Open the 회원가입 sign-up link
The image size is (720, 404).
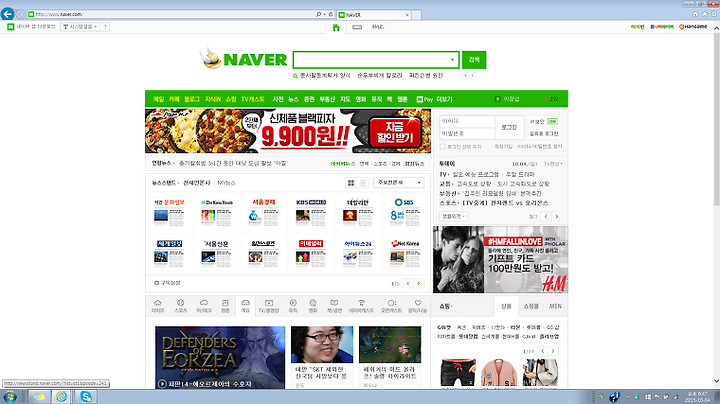click(503, 146)
